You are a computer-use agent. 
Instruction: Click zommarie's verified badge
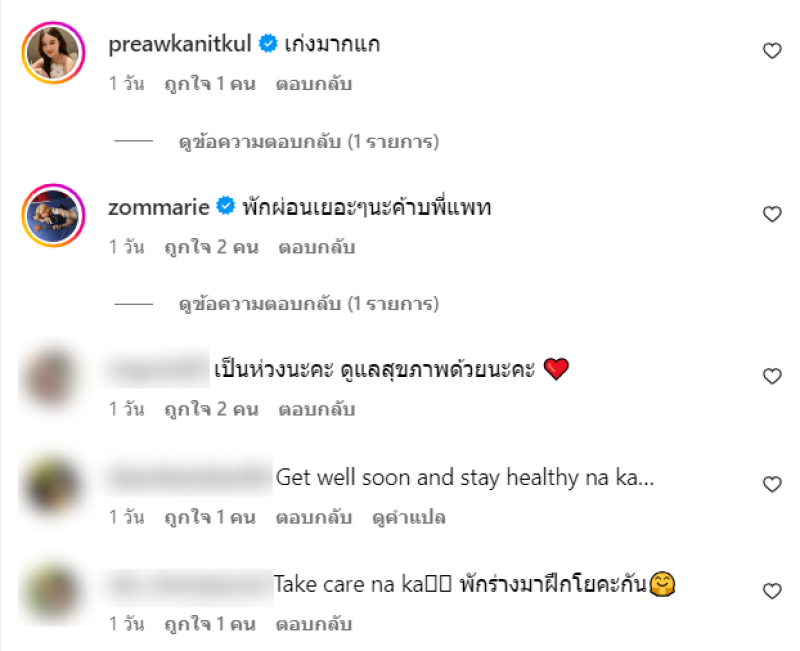click(x=226, y=206)
